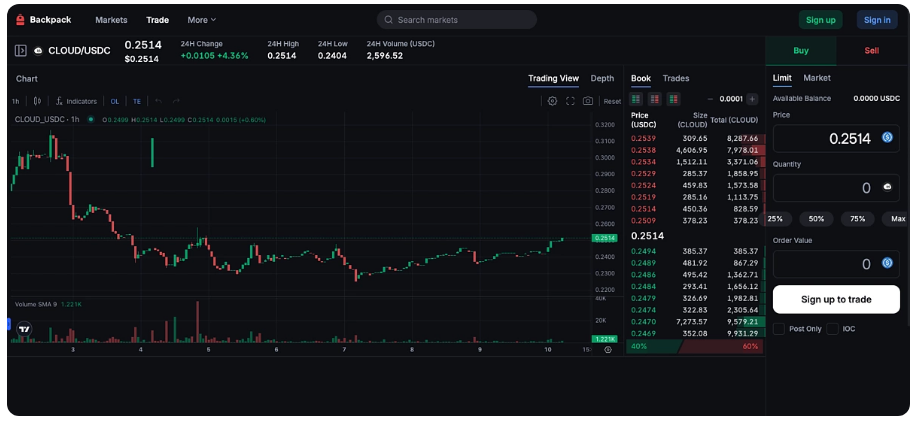Image resolution: width=914 pixels, height=424 pixels.
Task: Open the Indicators fx menu
Action: coord(76,101)
